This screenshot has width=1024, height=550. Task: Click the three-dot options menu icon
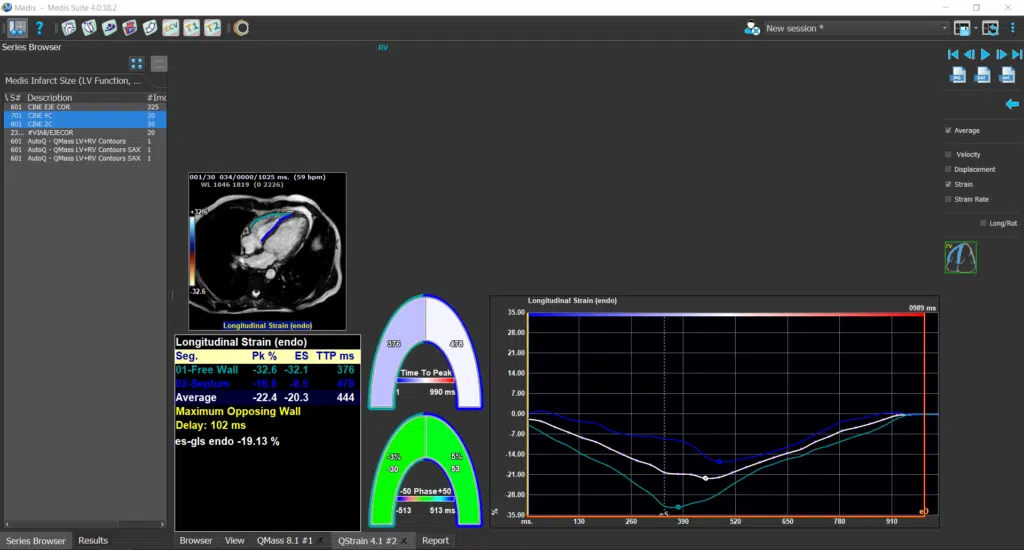1014,28
